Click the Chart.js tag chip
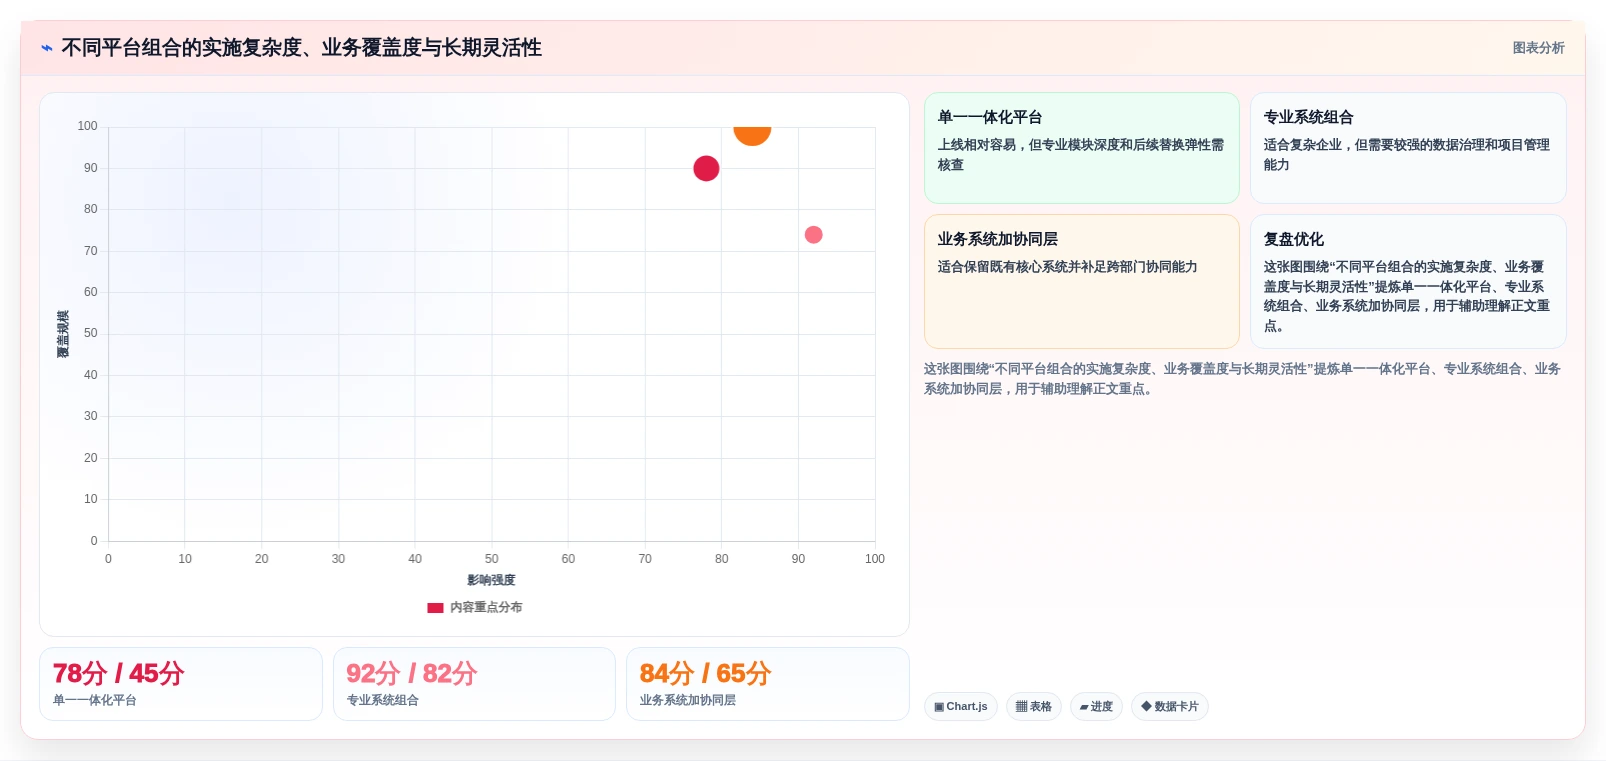Image resolution: width=1606 pixels, height=761 pixels. tap(961, 706)
